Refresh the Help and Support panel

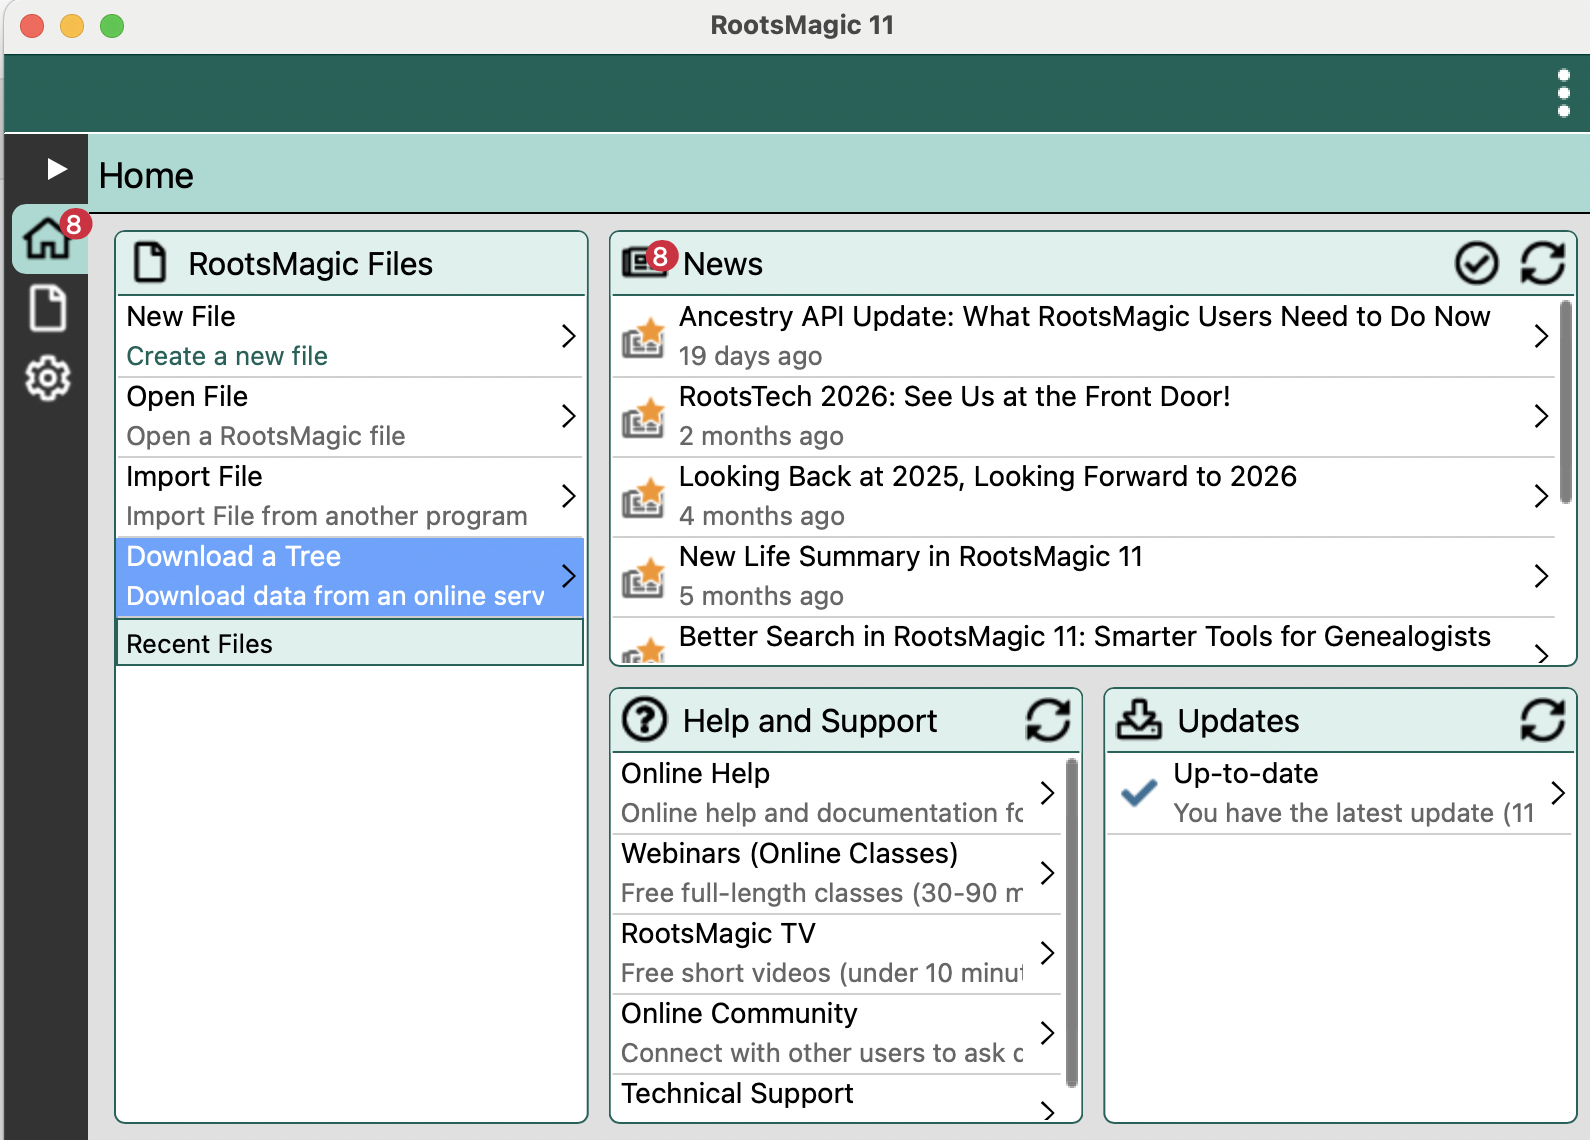[x=1048, y=720]
